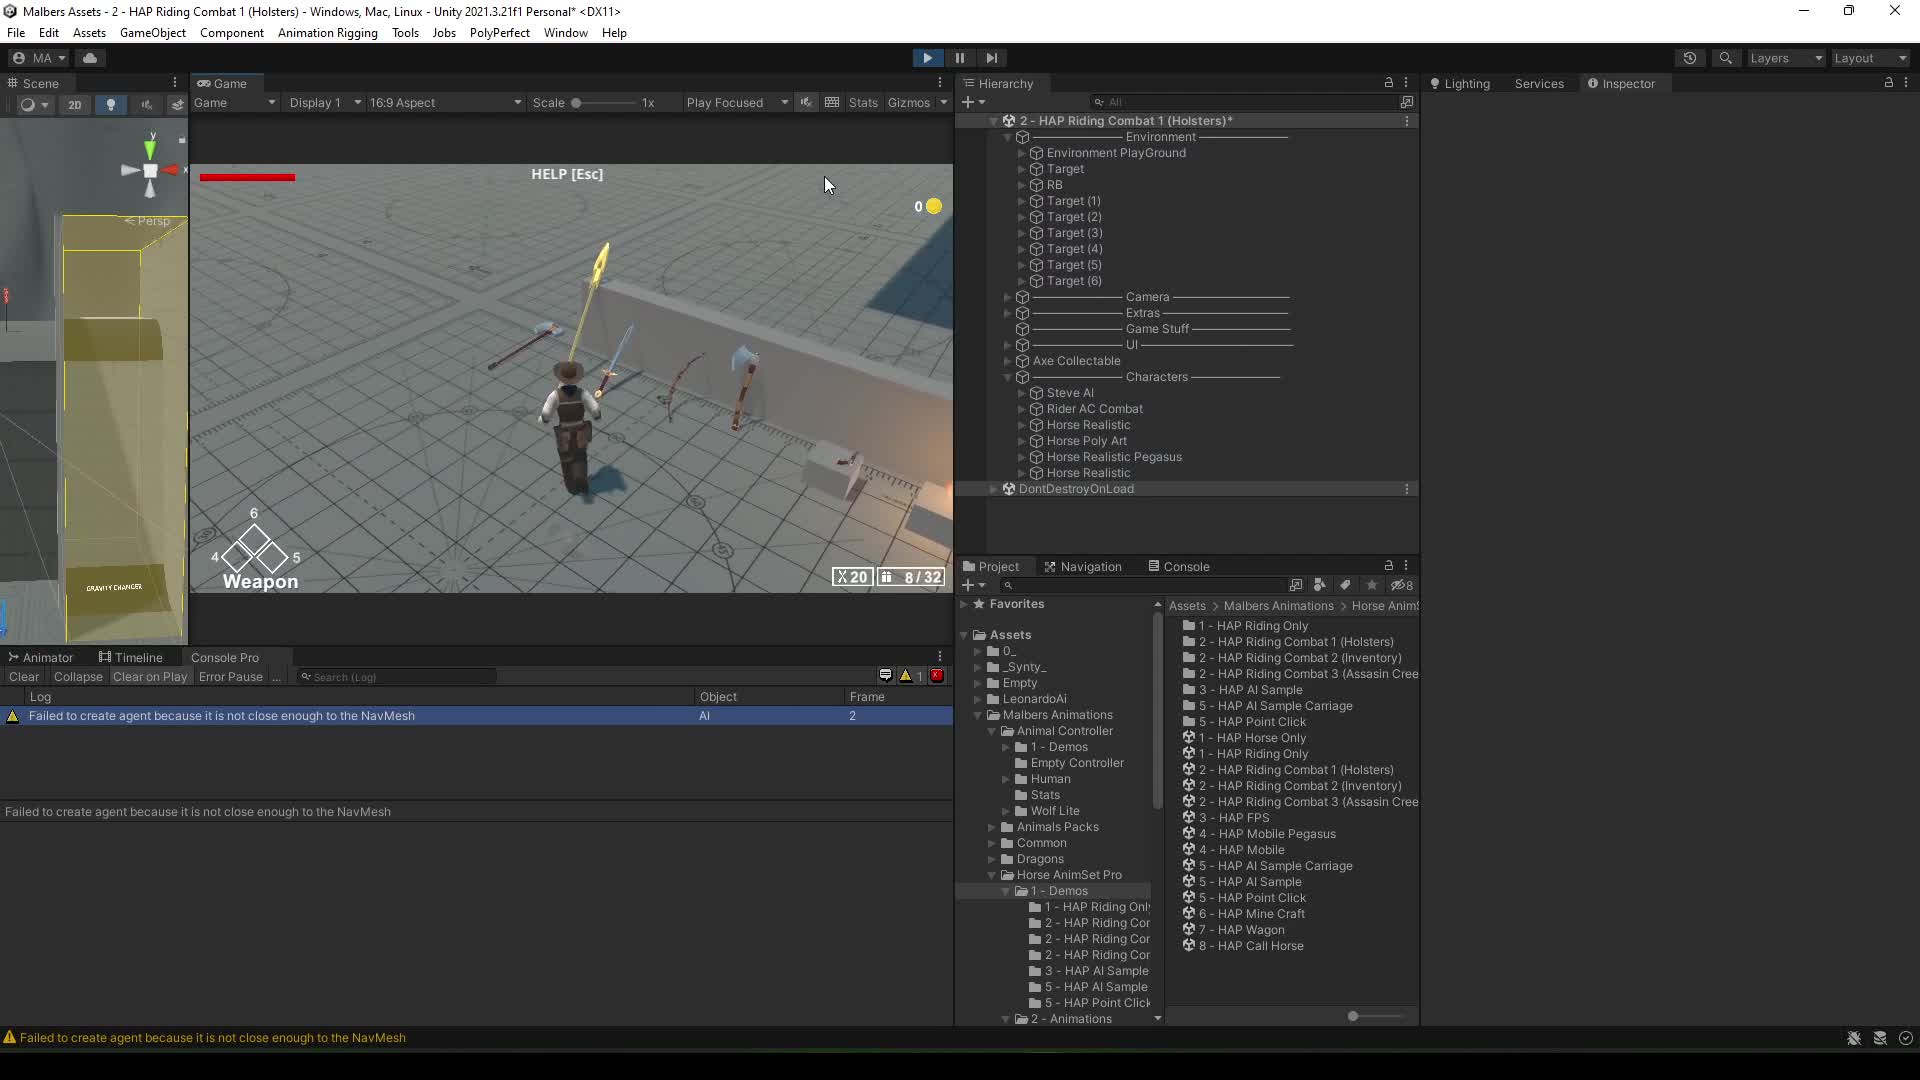Click the toolbar Search magnifier icon

pyautogui.click(x=1725, y=58)
